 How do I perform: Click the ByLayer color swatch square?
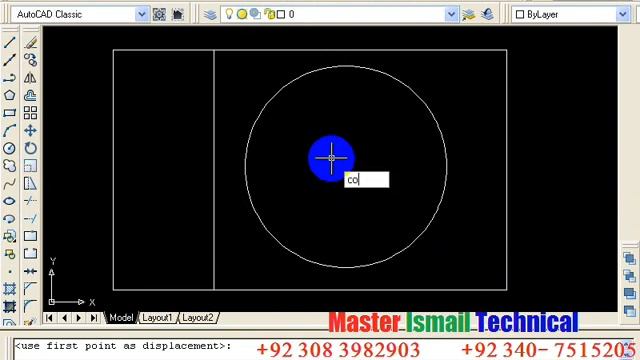coord(520,15)
